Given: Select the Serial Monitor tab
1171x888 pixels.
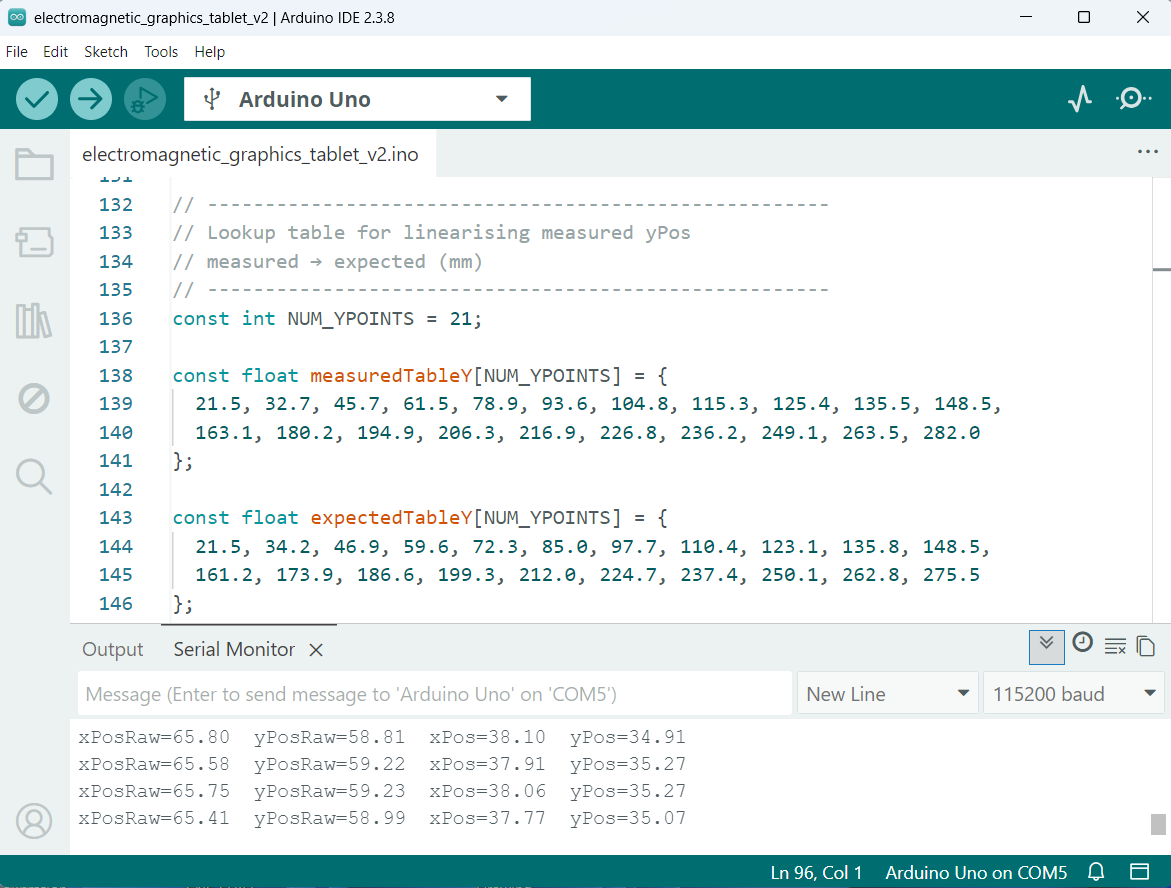Looking at the screenshot, I should click(234, 650).
